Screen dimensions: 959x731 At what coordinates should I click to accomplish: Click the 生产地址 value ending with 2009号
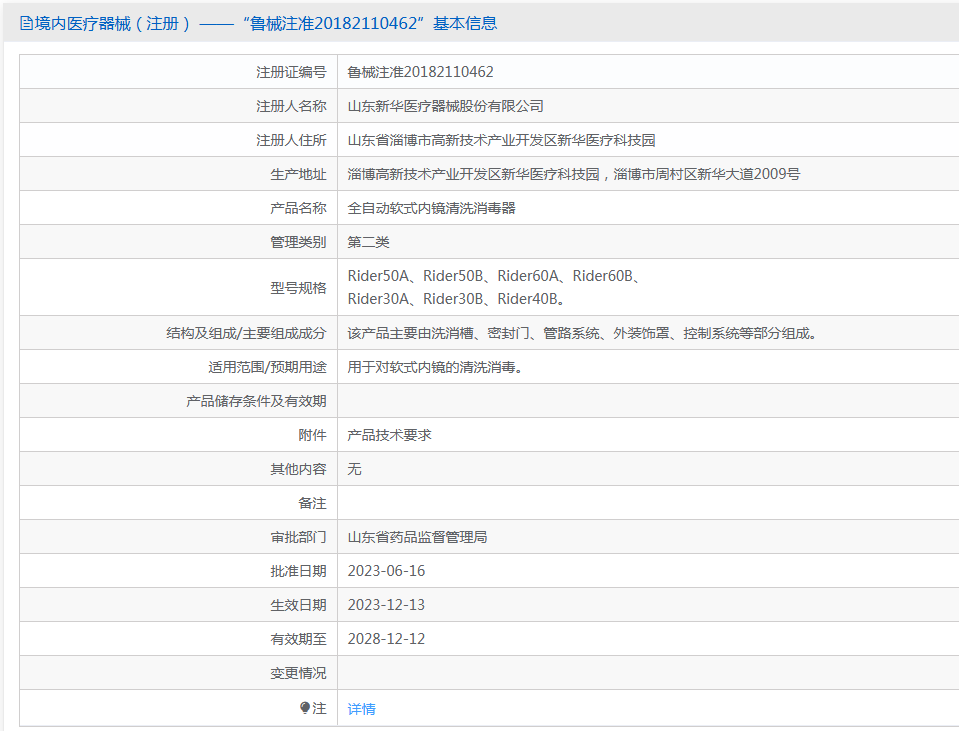pyautogui.click(x=574, y=174)
